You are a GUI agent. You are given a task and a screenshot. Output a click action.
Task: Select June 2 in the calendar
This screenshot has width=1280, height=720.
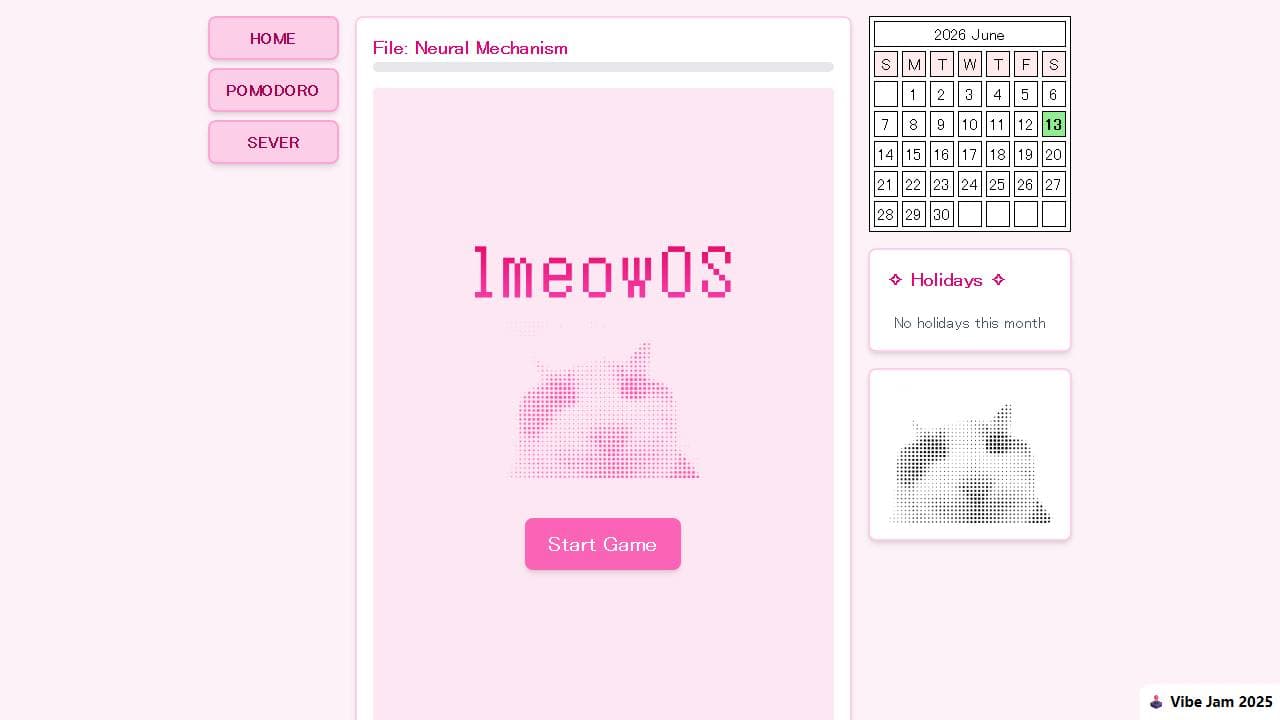(x=942, y=94)
